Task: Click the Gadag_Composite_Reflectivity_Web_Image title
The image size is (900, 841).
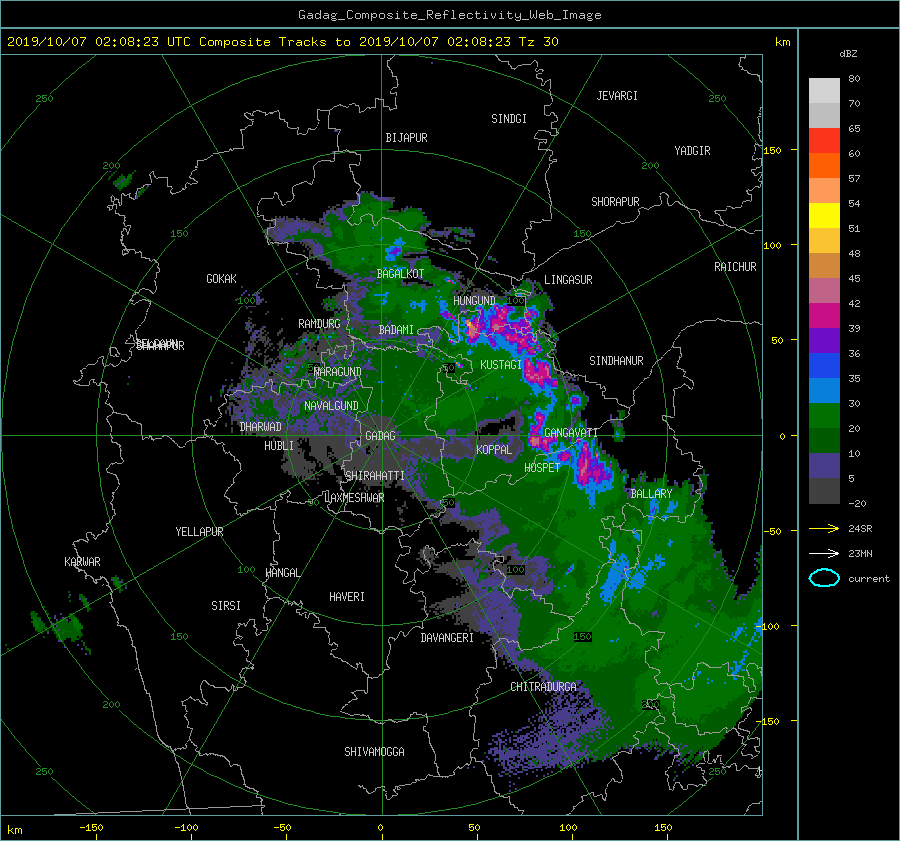Action: point(449,15)
